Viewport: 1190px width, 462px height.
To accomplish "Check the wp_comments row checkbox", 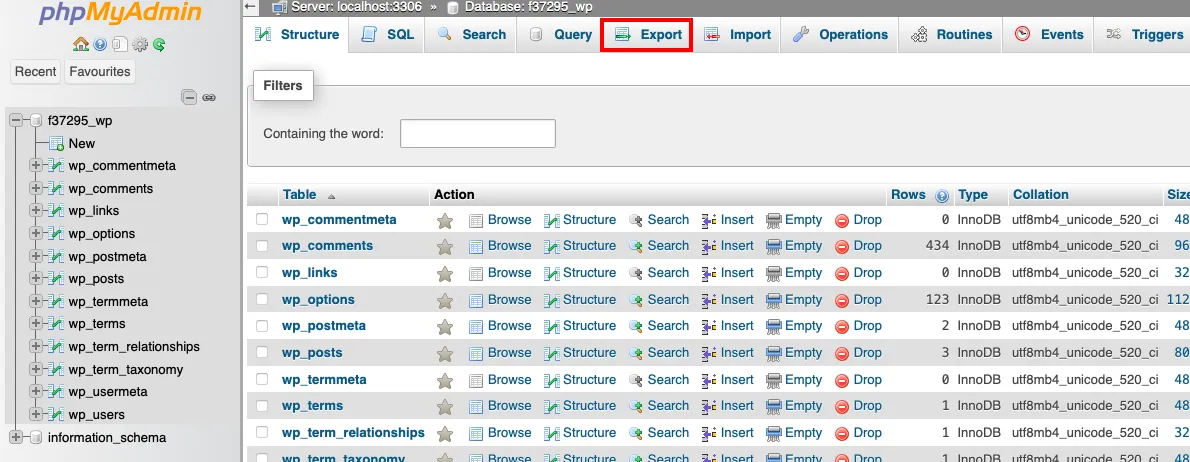I will (262, 246).
